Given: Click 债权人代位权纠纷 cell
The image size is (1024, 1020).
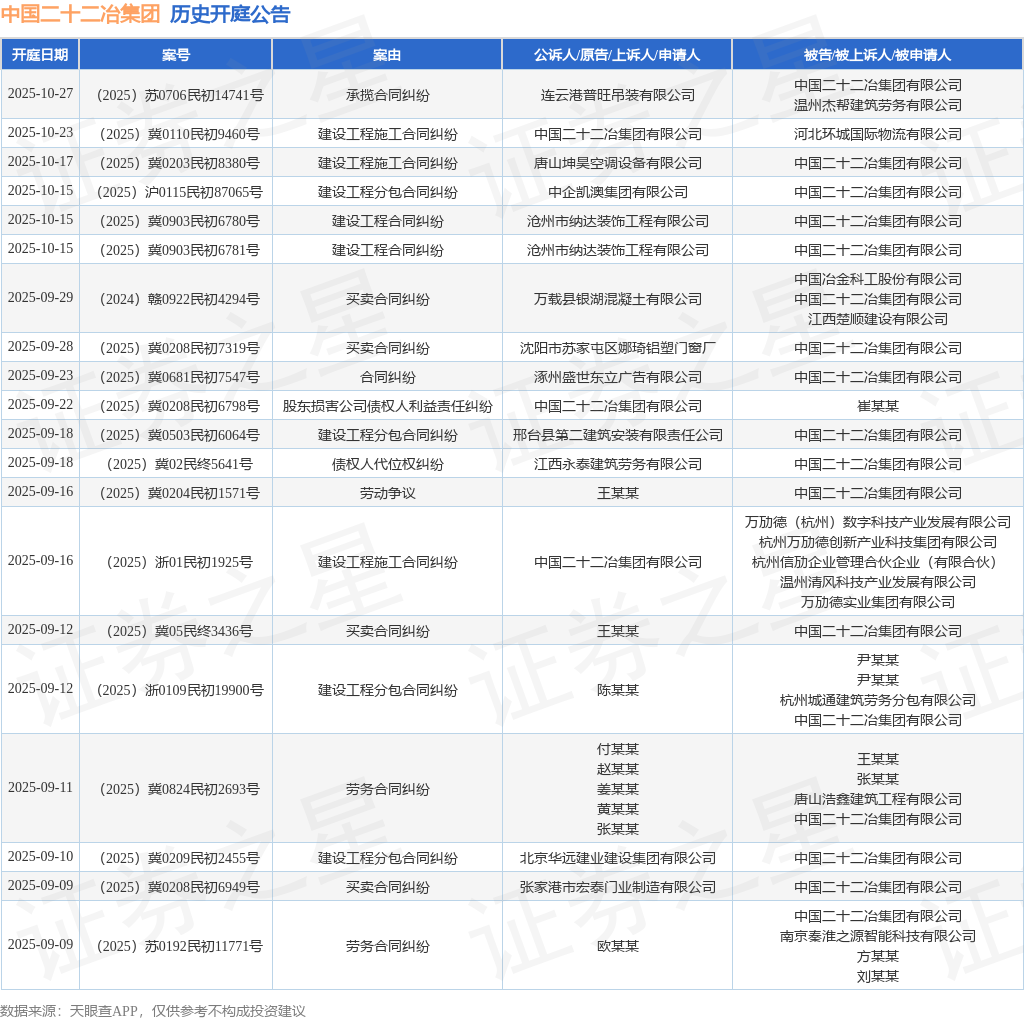Looking at the screenshot, I should point(387,465).
